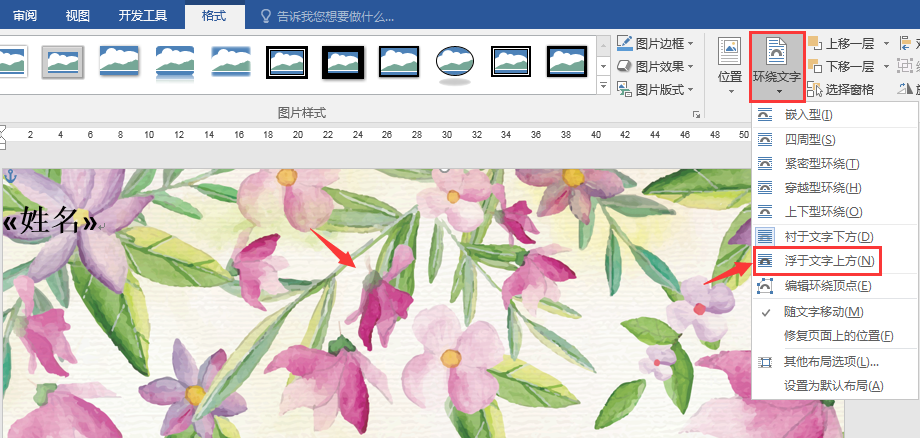Apply the reflected rounded rectangle picture style
The height and width of the screenshot is (438, 920).
point(175,62)
